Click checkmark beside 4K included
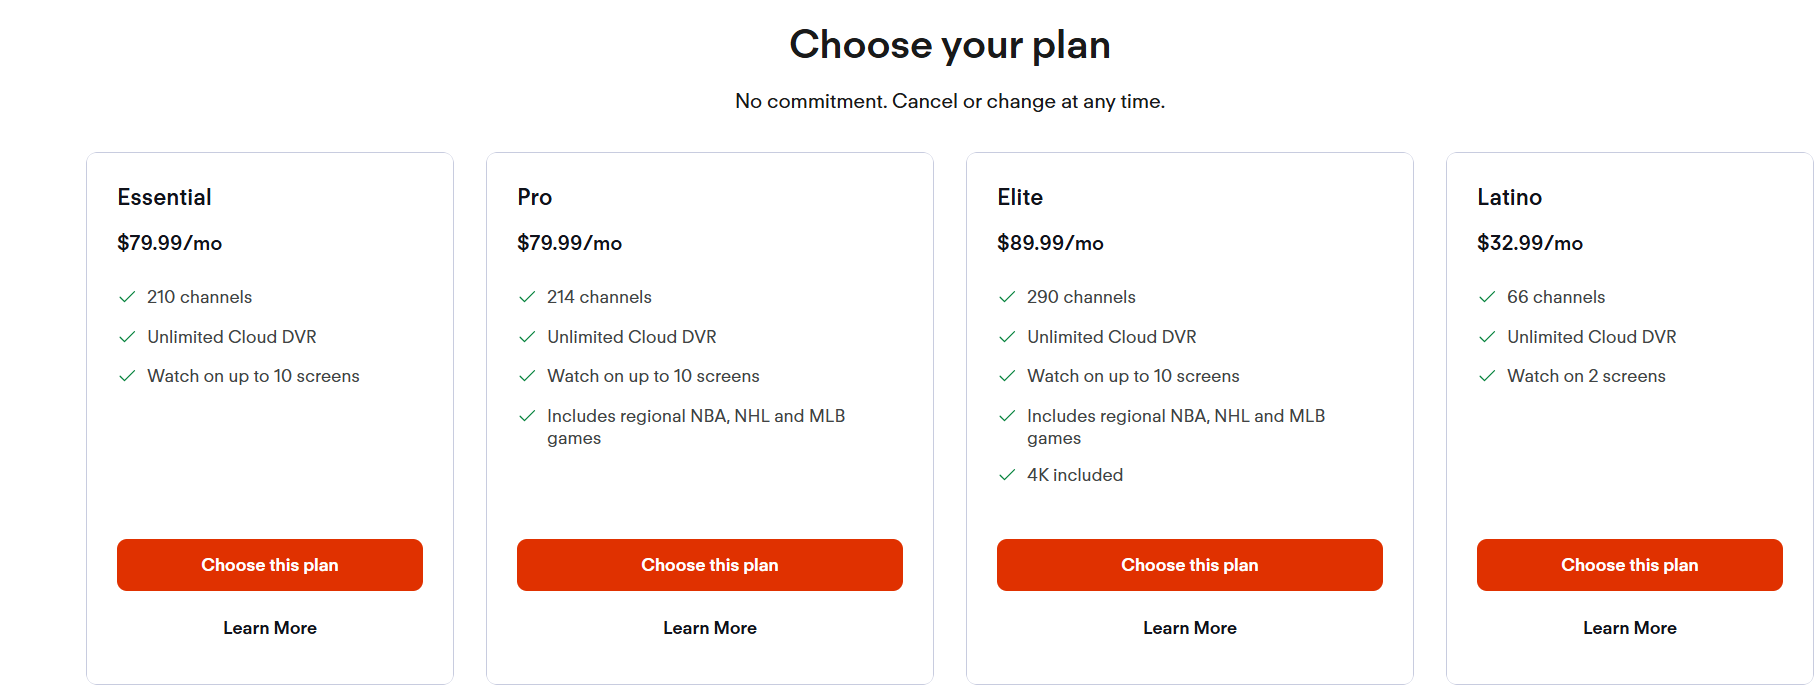 [x=1007, y=475]
